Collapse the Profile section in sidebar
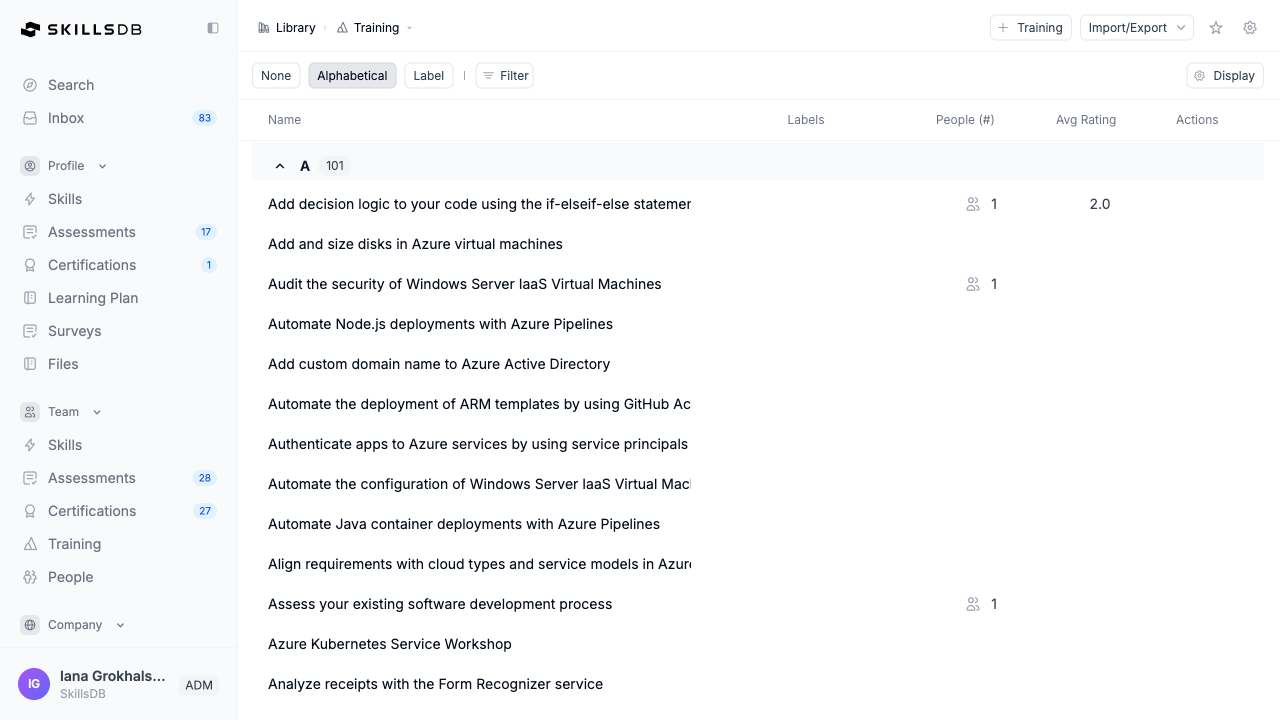 [102, 166]
